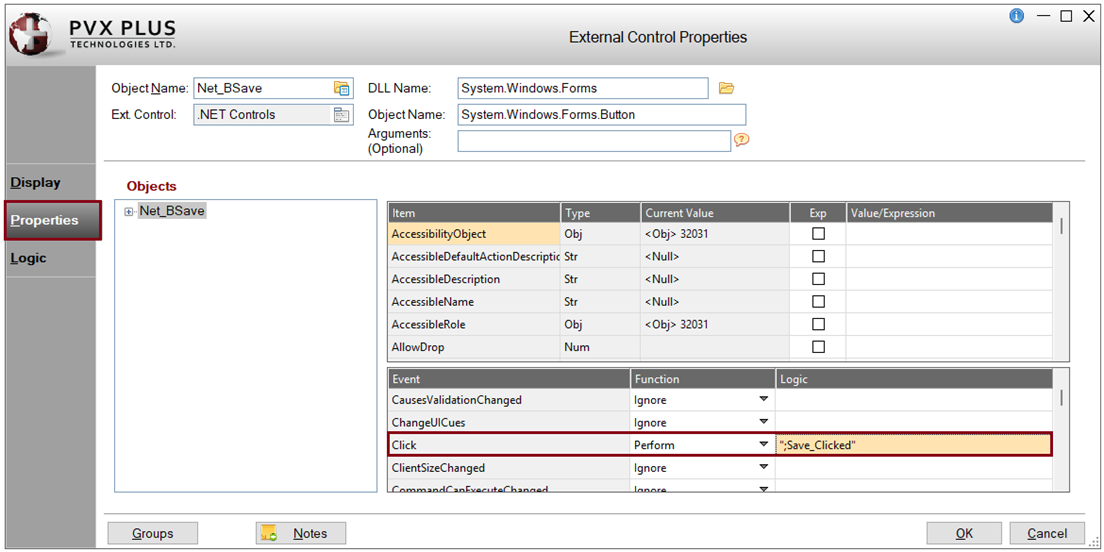The width and height of the screenshot is (1104, 552).
Task: Click the properties grid vertical scrollbar
Action: coord(1061,228)
